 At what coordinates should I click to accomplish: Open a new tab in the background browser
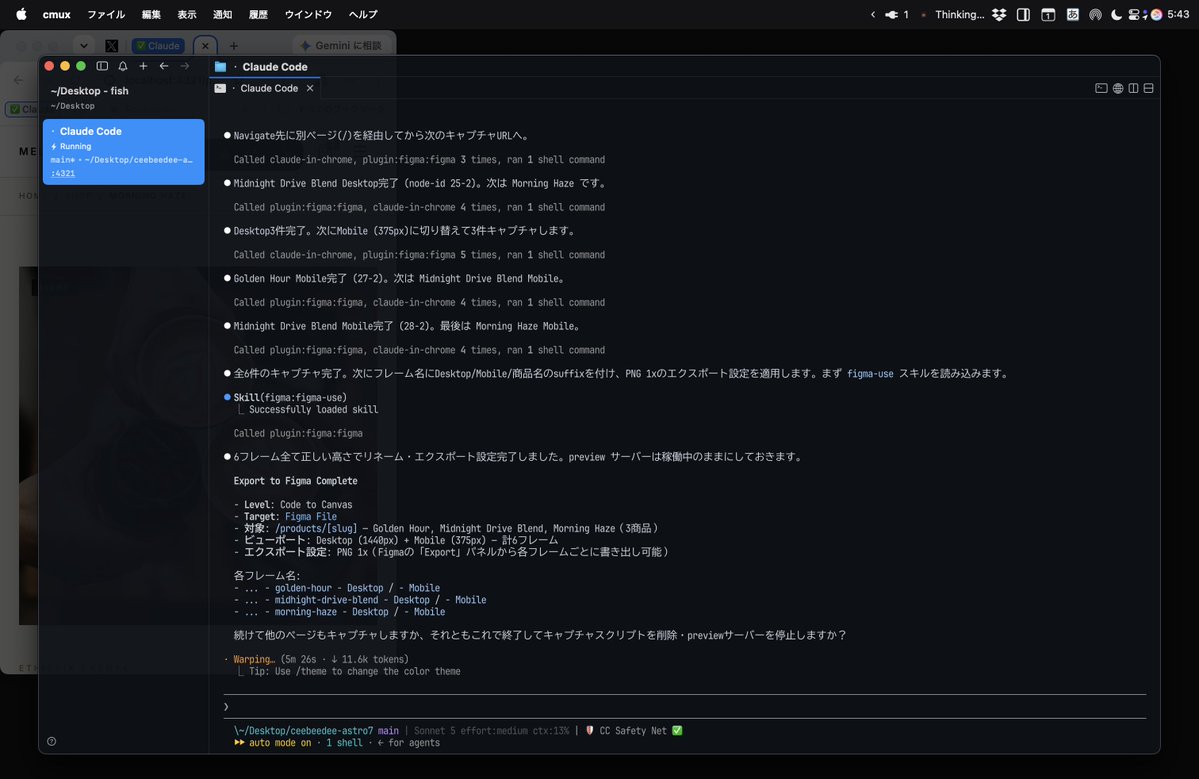click(x=234, y=46)
